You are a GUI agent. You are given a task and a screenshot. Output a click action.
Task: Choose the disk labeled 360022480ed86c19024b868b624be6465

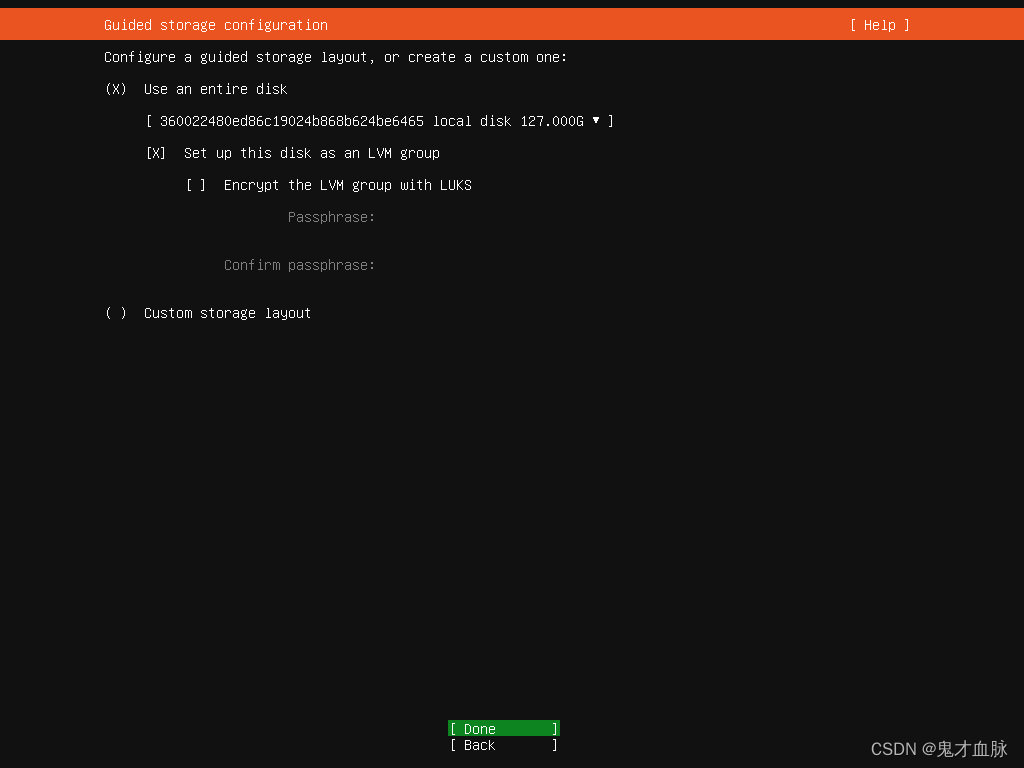(380, 121)
